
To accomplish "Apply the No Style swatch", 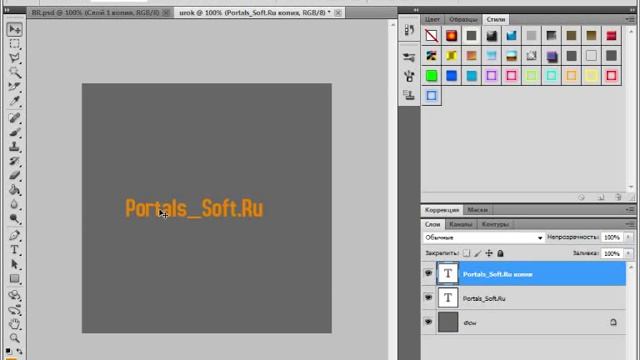I will click(x=431, y=36).
